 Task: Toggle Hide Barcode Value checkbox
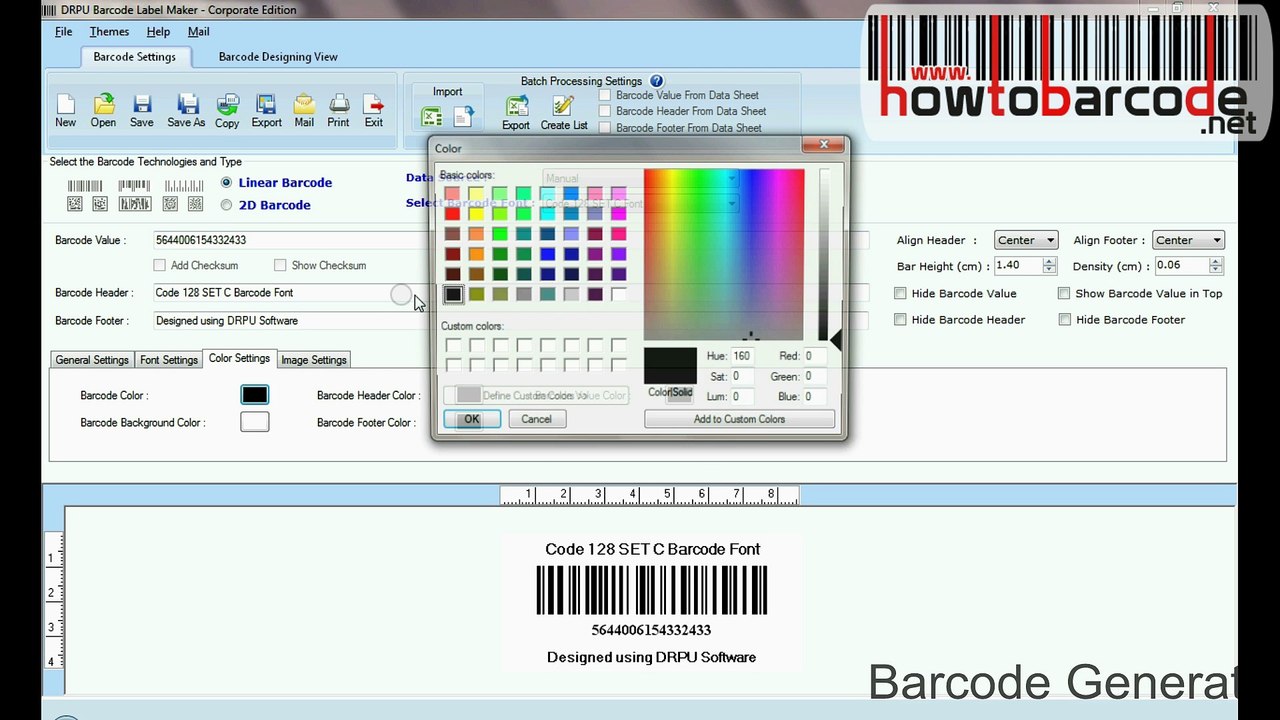coord(900,293)
